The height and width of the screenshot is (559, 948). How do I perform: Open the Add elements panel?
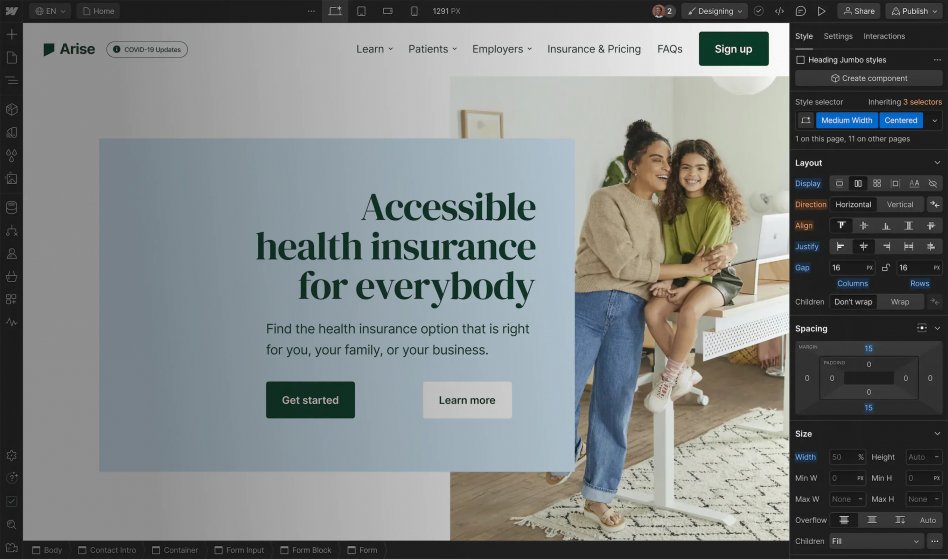point(11,34)
